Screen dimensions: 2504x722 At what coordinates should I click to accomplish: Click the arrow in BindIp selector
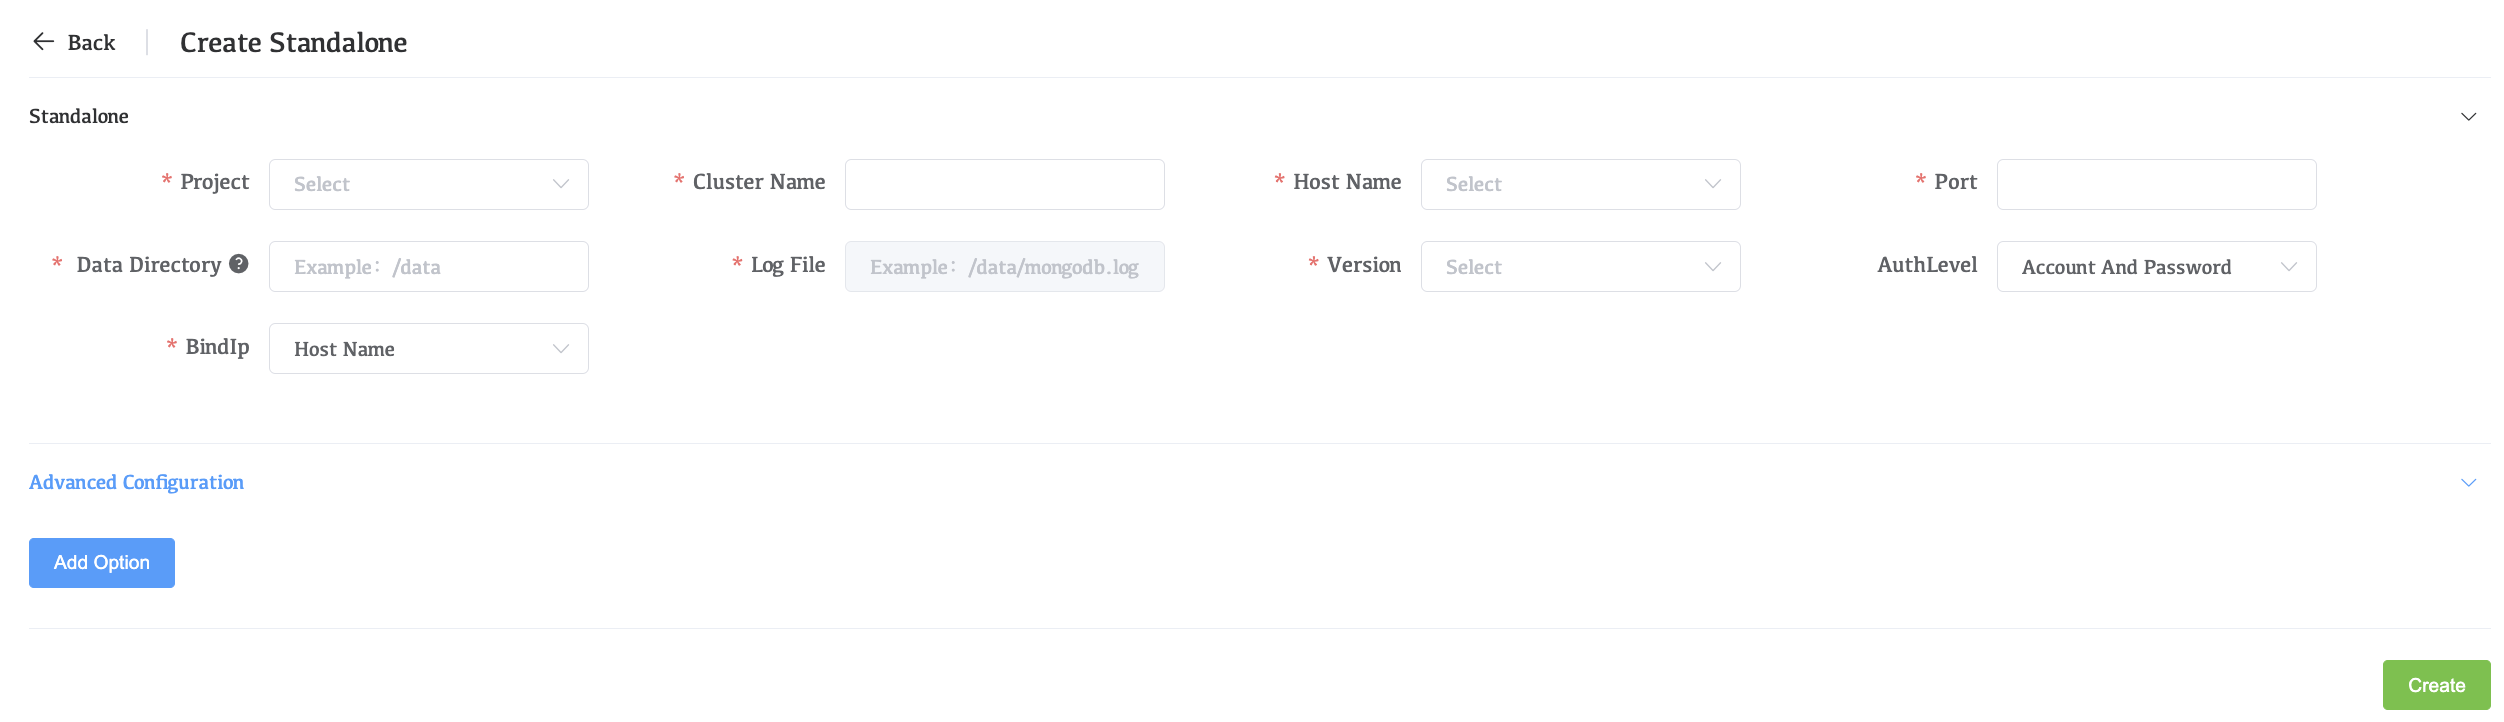click(x=561, y=349)
